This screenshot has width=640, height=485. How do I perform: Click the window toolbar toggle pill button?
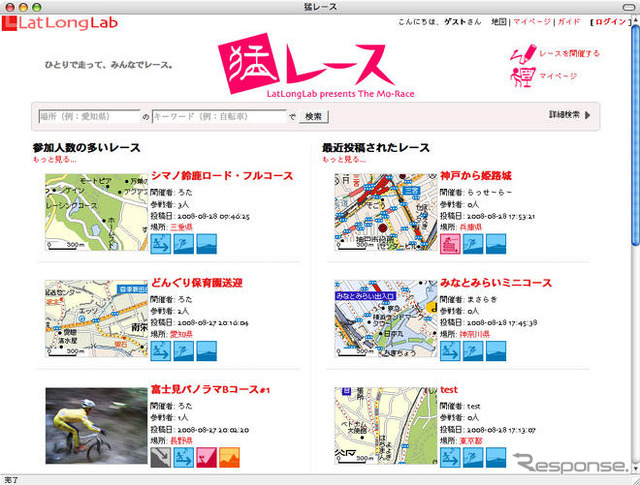[x=629, y=7]
